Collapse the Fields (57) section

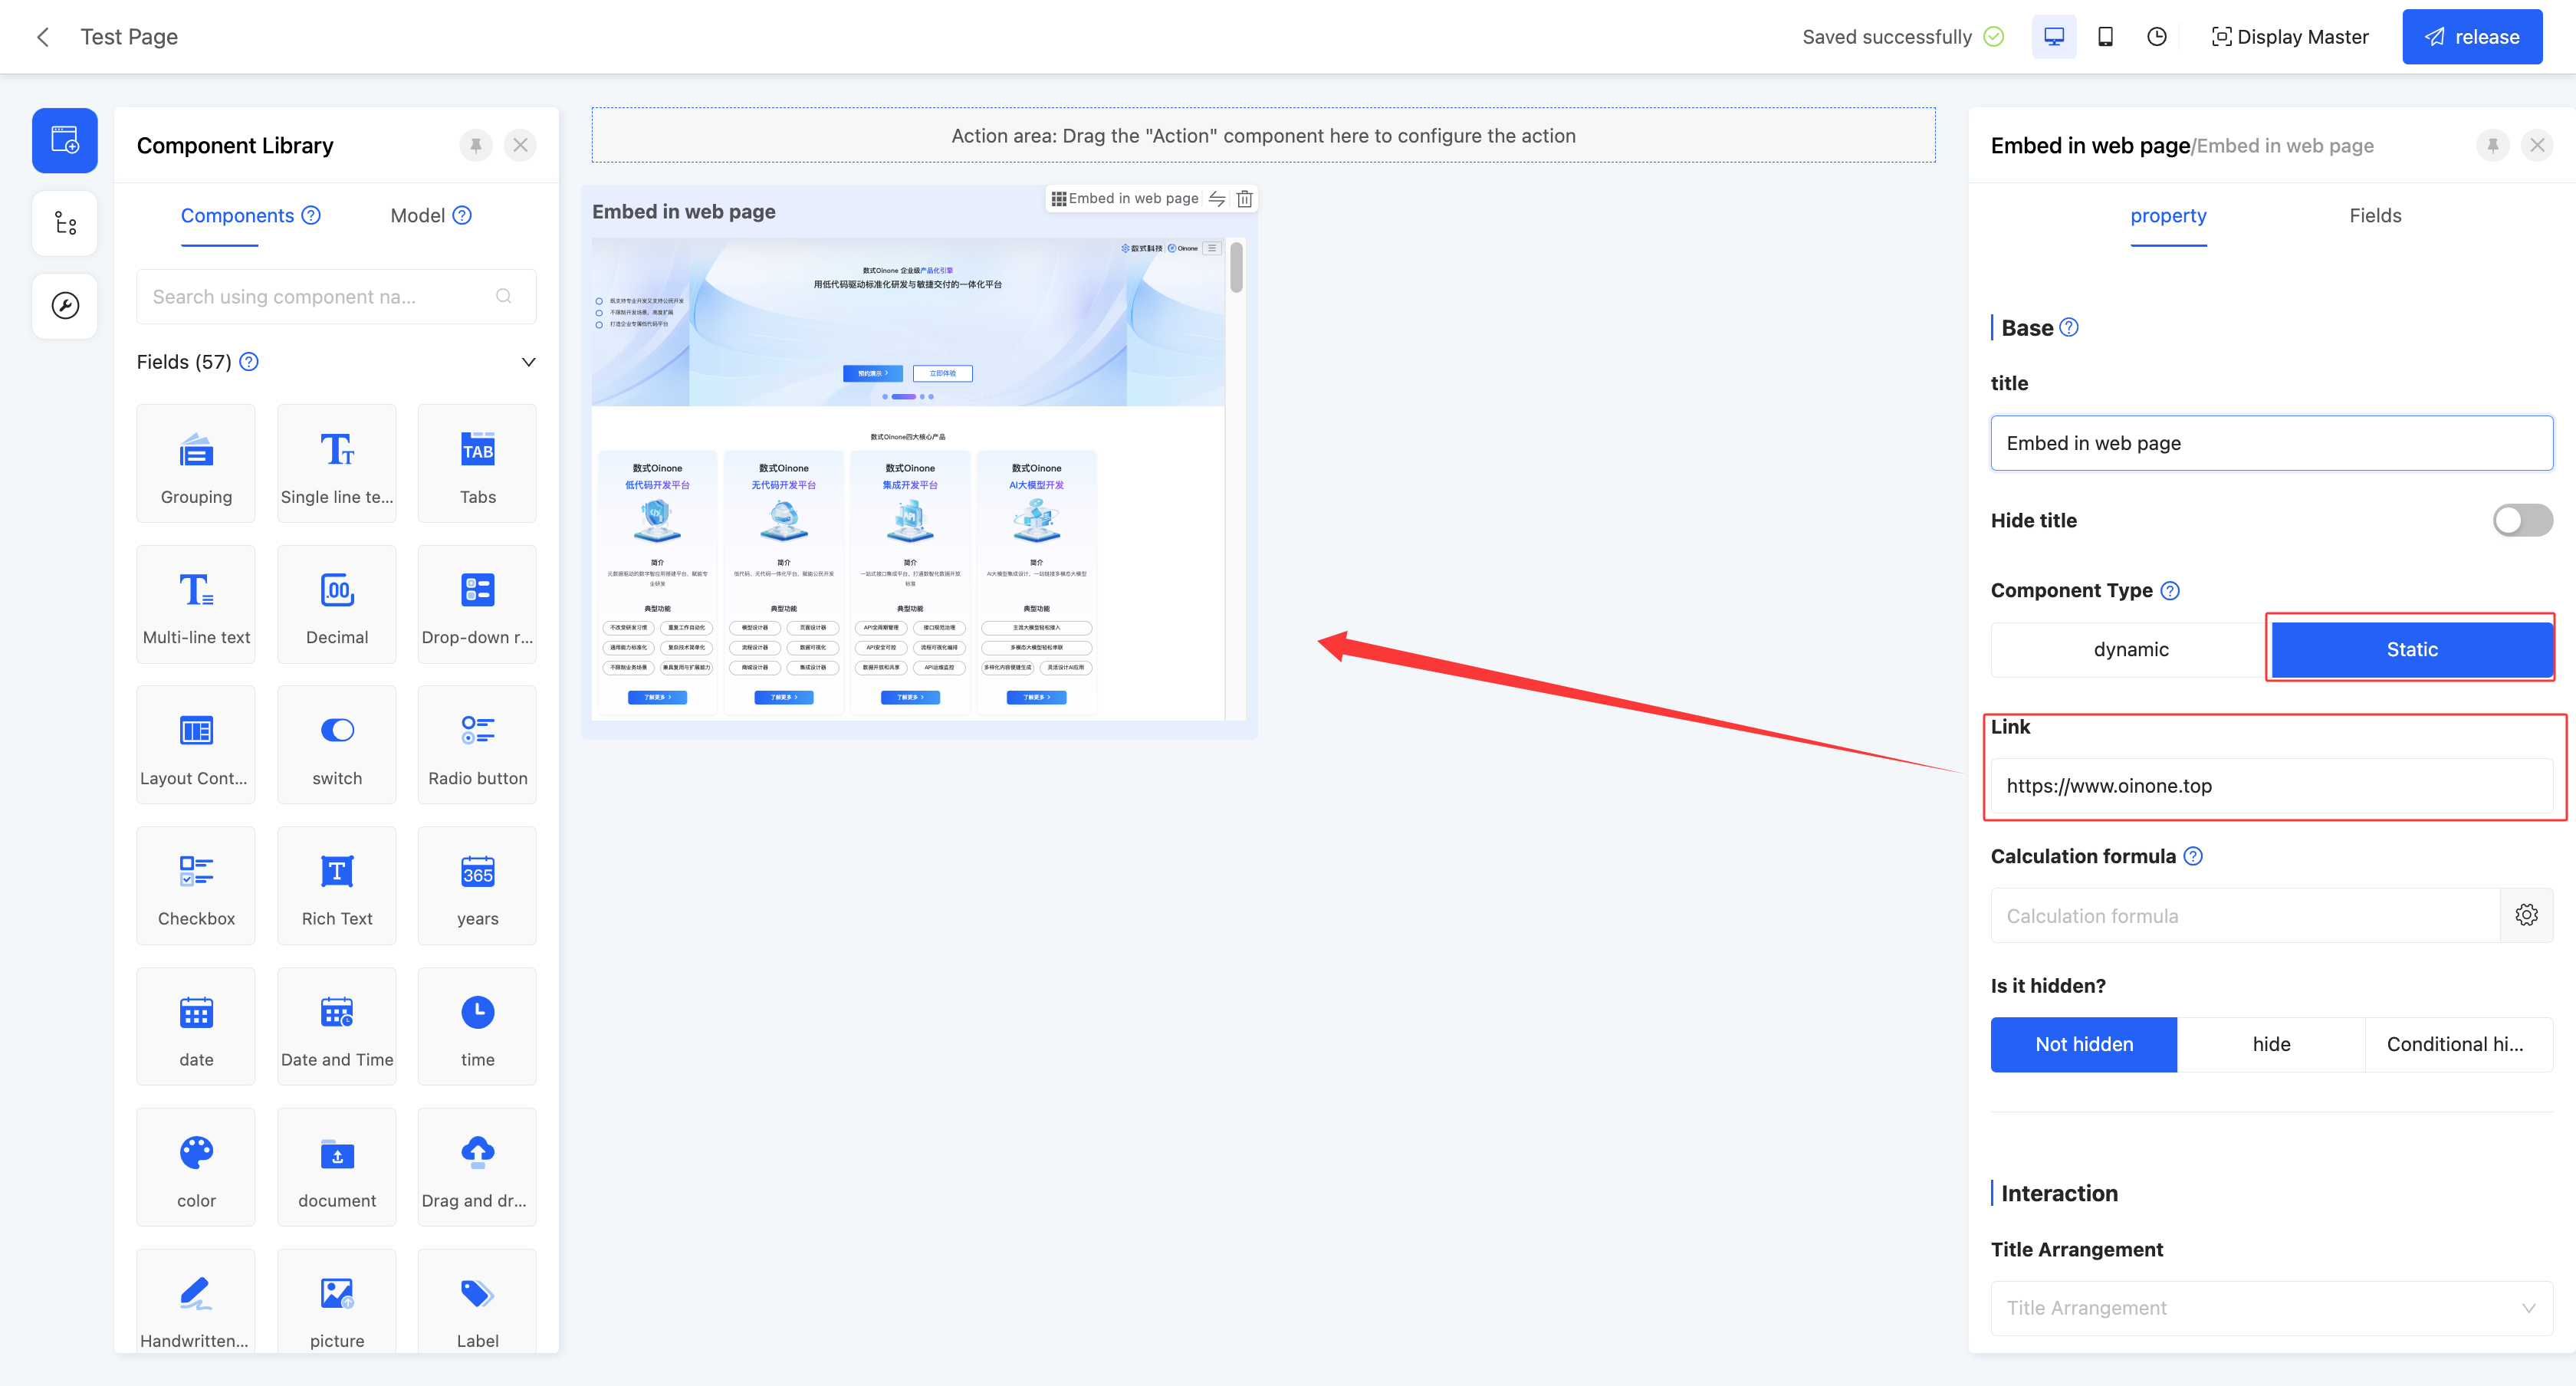[528, 362]
